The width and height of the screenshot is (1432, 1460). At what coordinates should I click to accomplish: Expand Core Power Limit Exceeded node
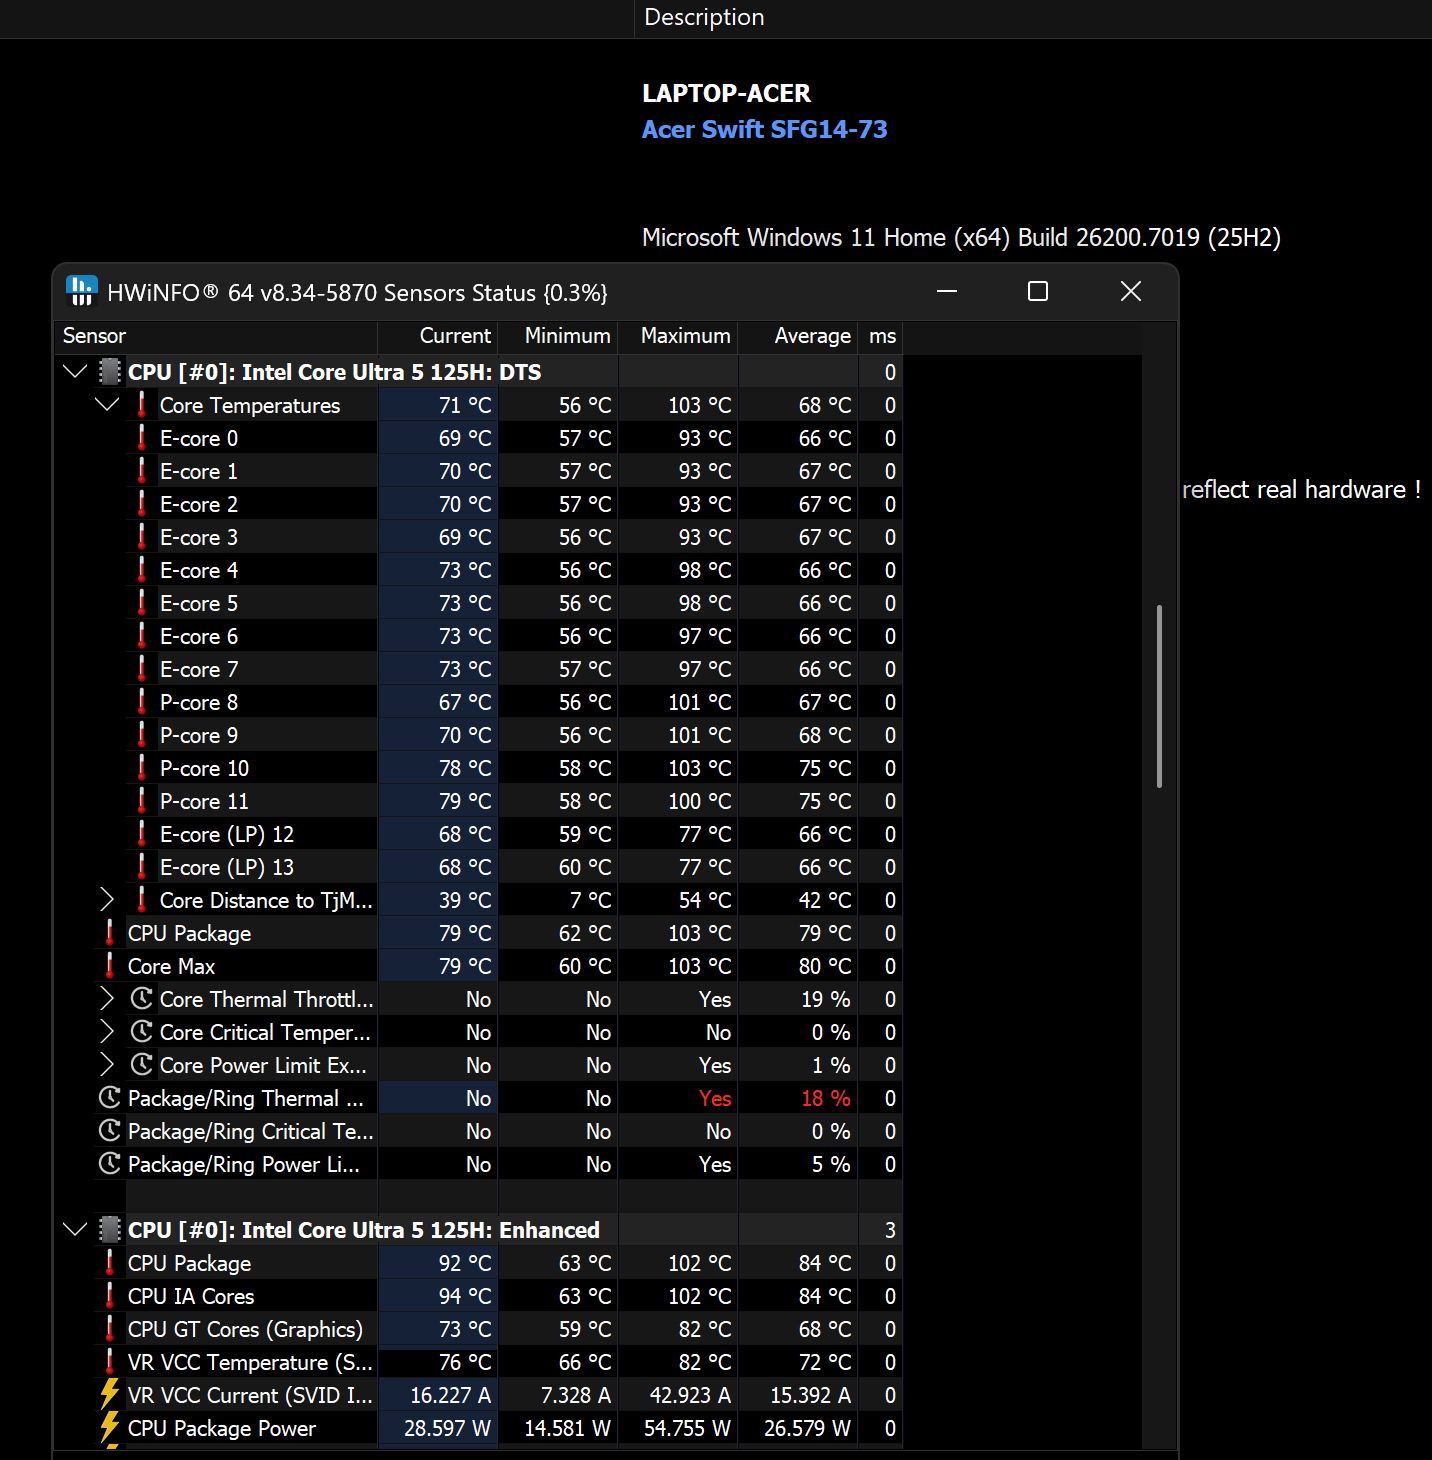[107, 1065]
